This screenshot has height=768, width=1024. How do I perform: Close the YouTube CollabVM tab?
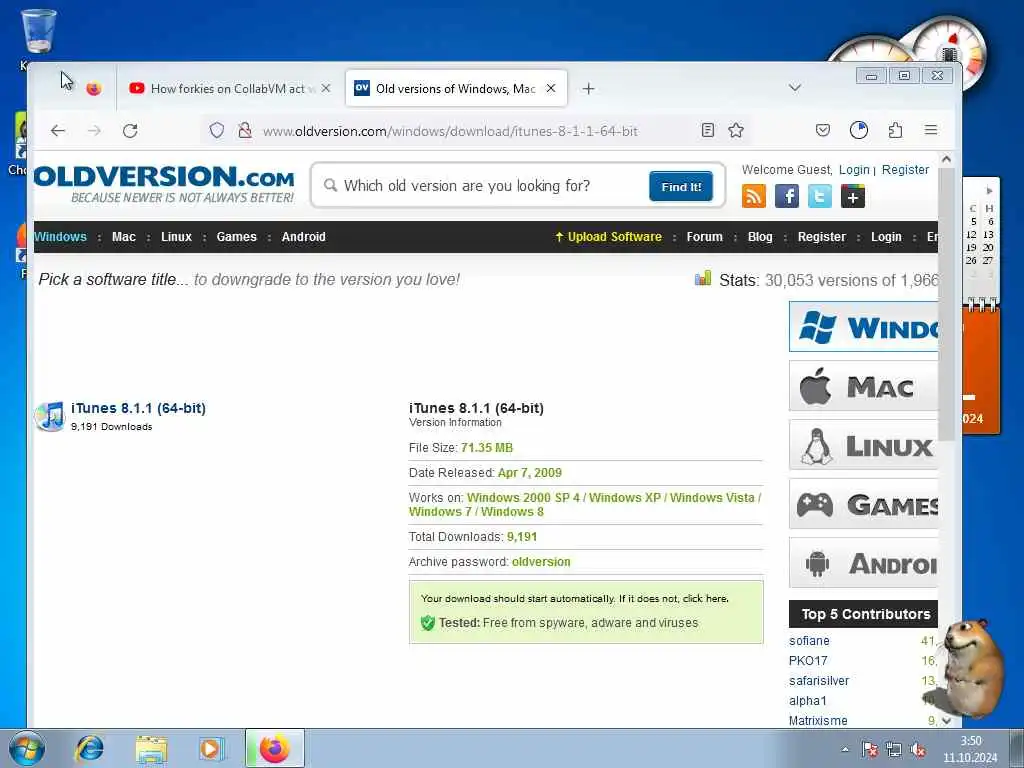[x=326, y=88]
